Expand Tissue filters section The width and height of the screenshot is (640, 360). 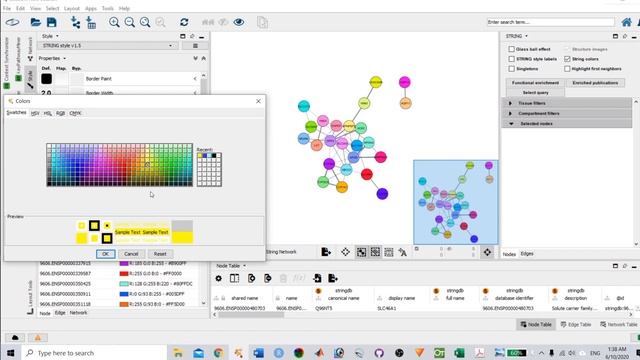point(510,103)
